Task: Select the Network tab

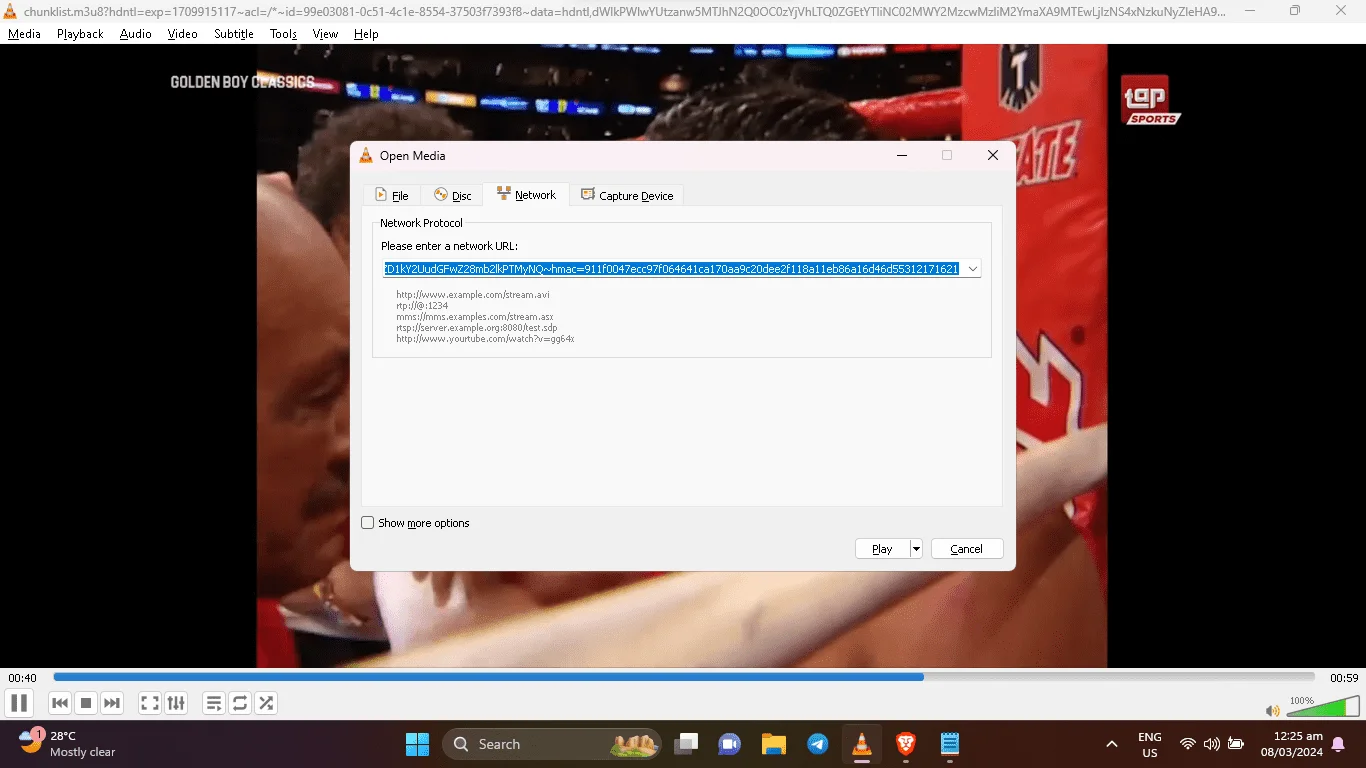Action: pos(526,194)
